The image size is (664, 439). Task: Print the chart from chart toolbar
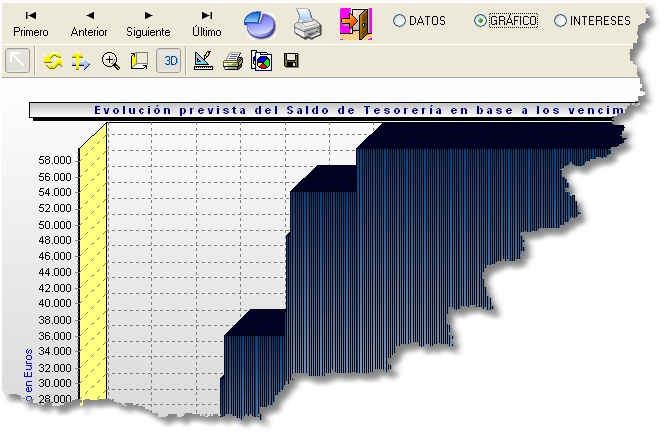pos(232,61)
